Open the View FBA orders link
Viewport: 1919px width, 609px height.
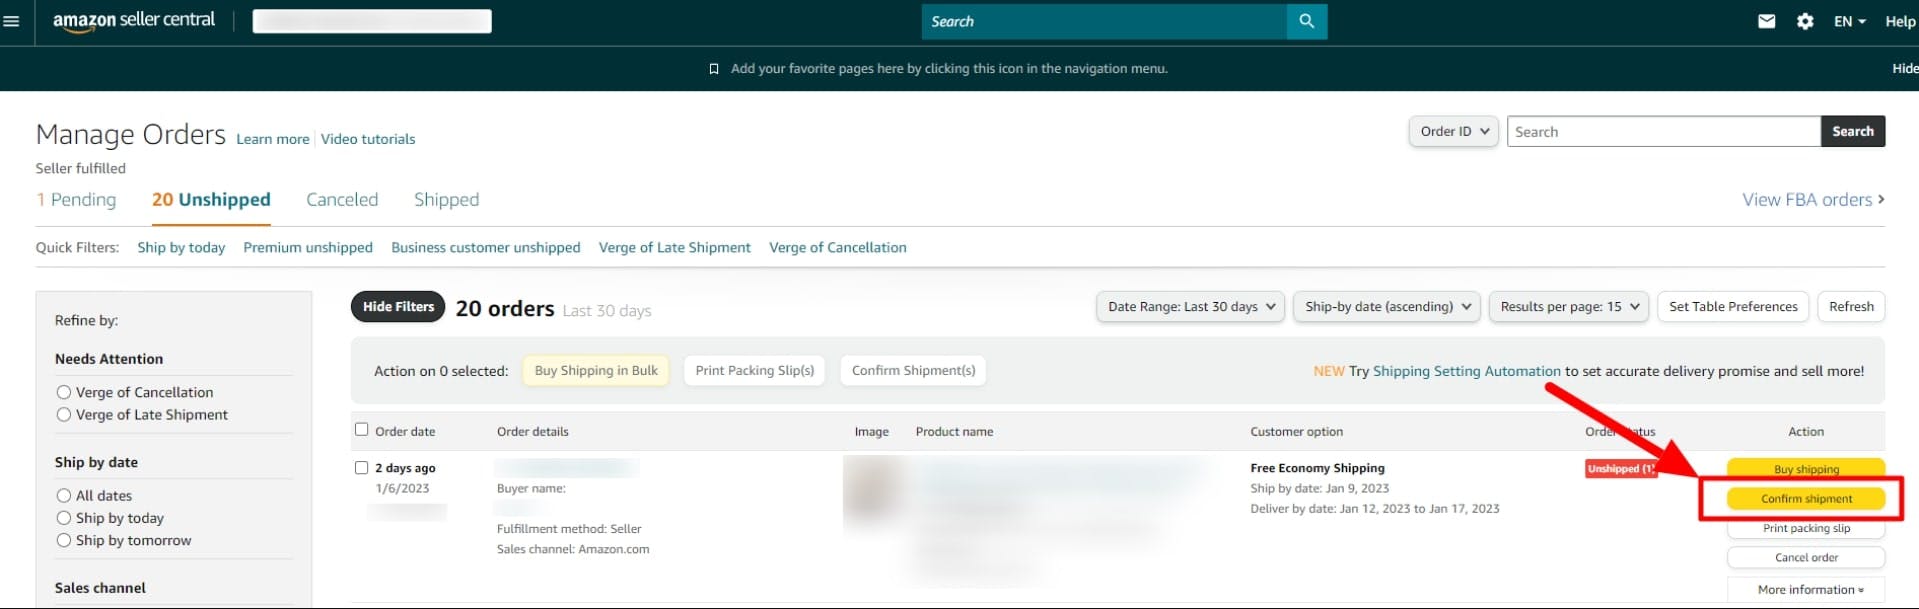pyautogui.click(x=1813, y=200)
